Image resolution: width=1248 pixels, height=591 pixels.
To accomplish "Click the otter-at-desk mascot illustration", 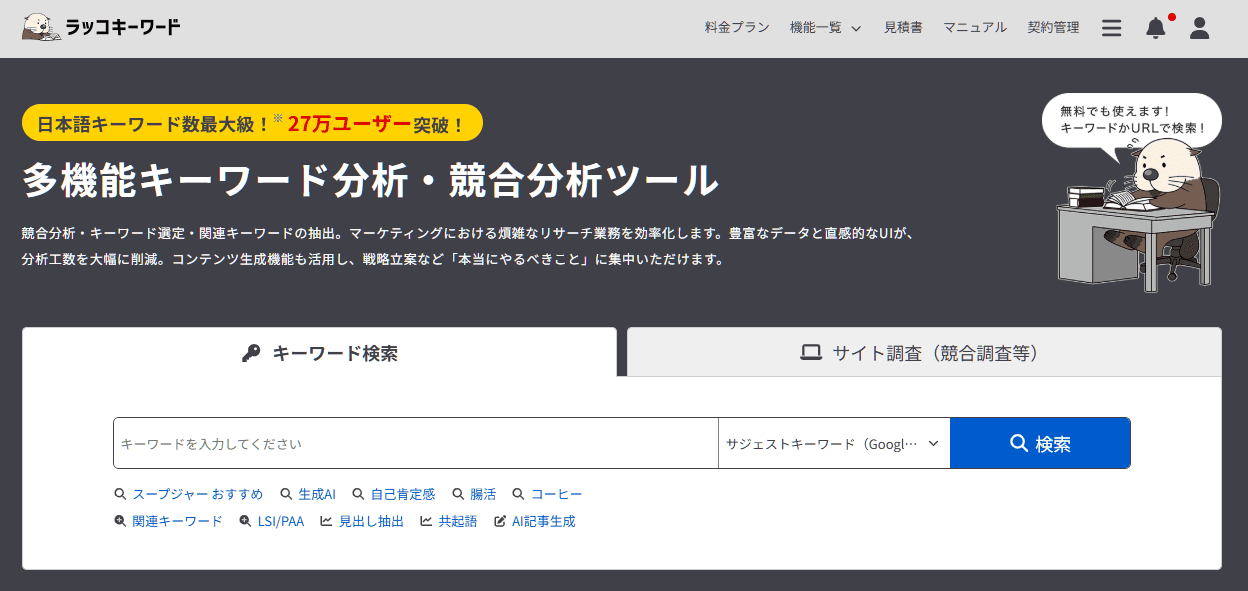I will 1138,215.
